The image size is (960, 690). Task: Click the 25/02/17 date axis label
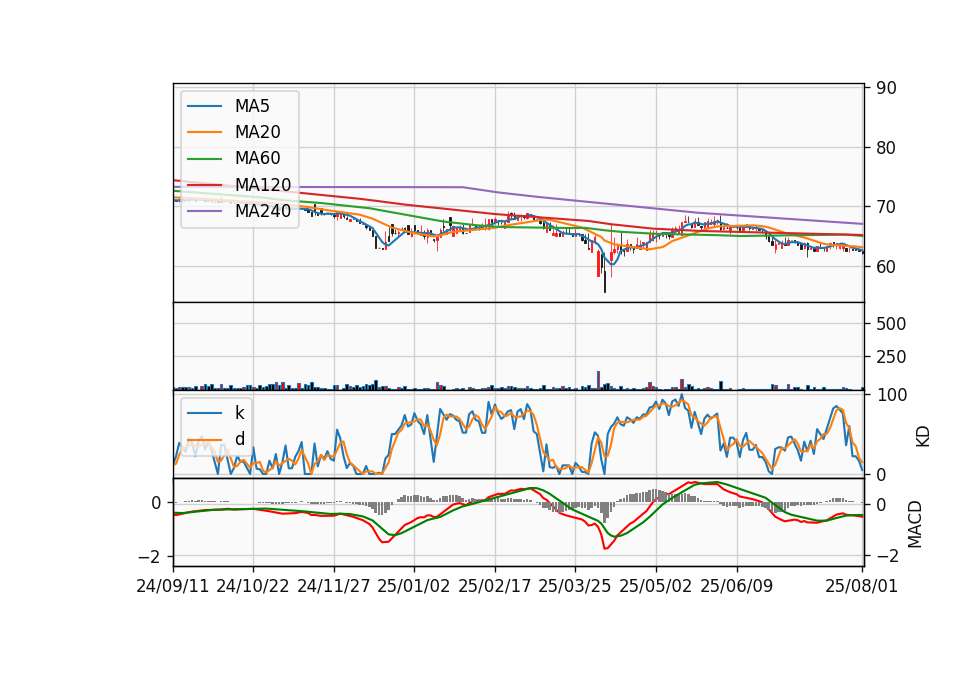point(495,586)
